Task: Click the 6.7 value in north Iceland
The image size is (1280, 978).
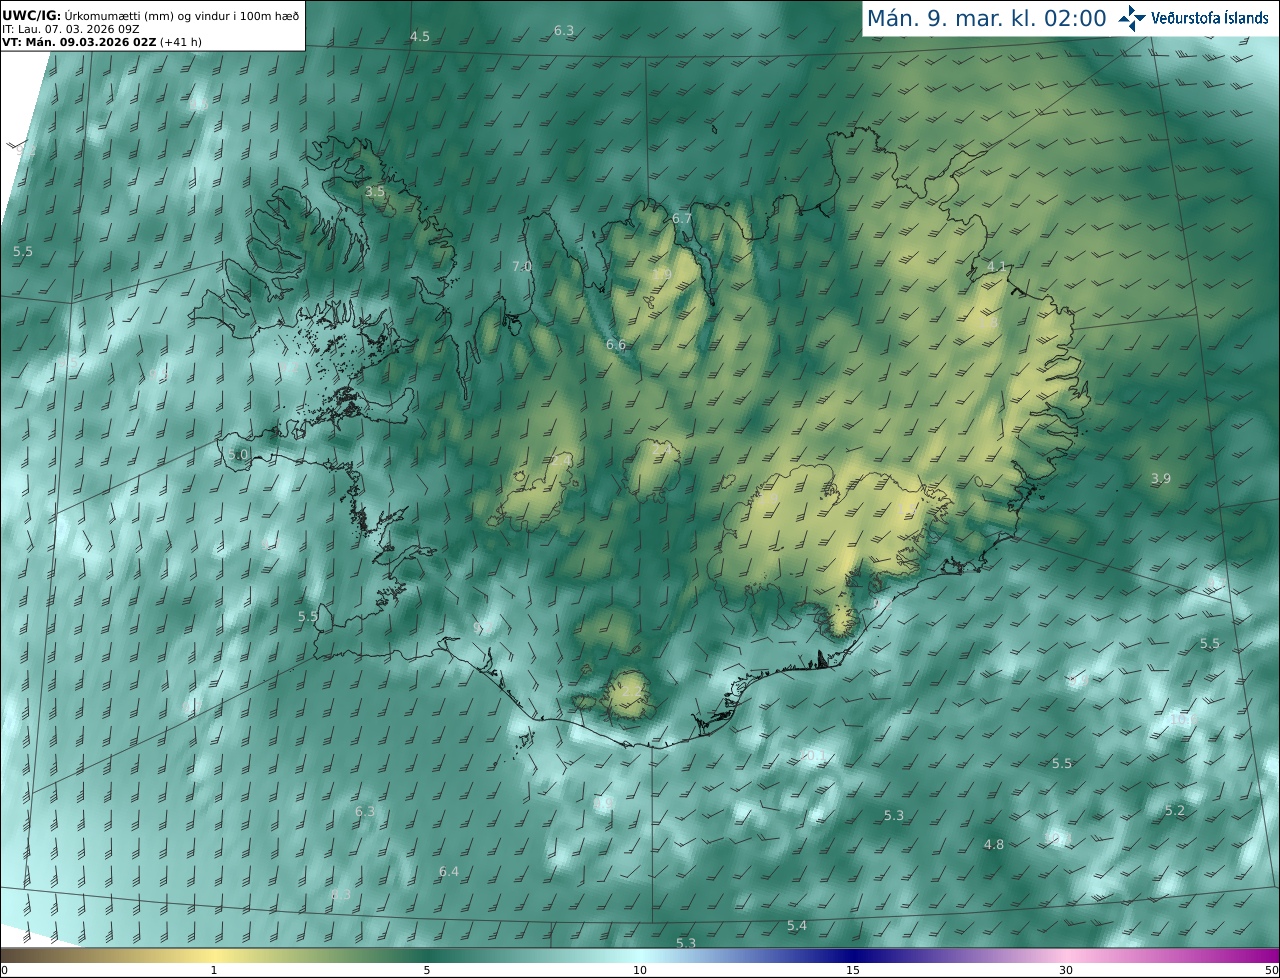Action: (x=682, y=218)
